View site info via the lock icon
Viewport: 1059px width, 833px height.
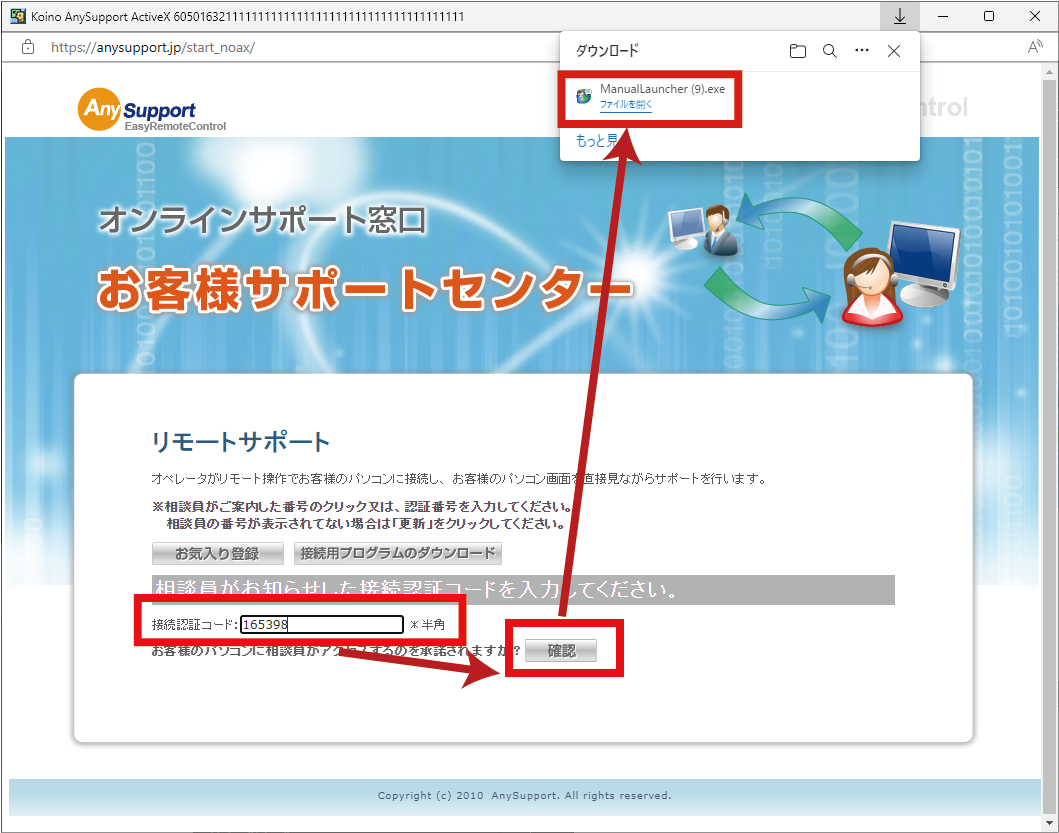pos(28,47)
